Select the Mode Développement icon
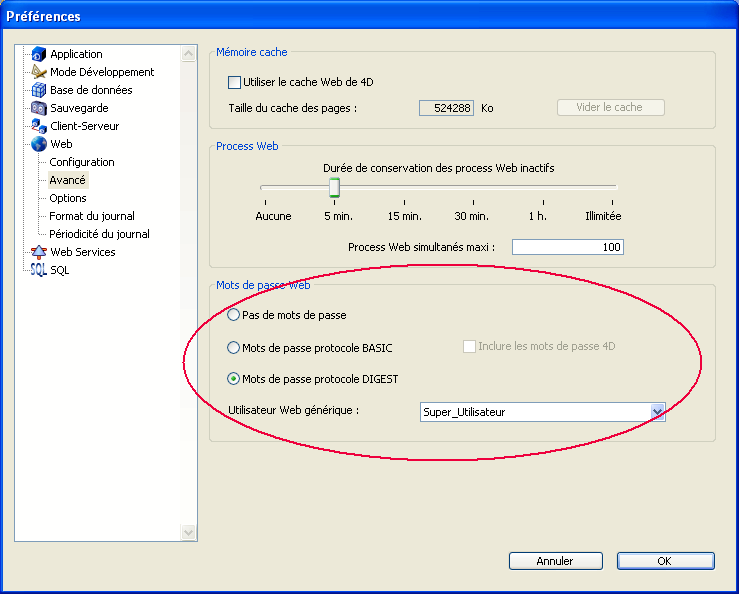The image size is (739, 594). [x=39, y=72]
